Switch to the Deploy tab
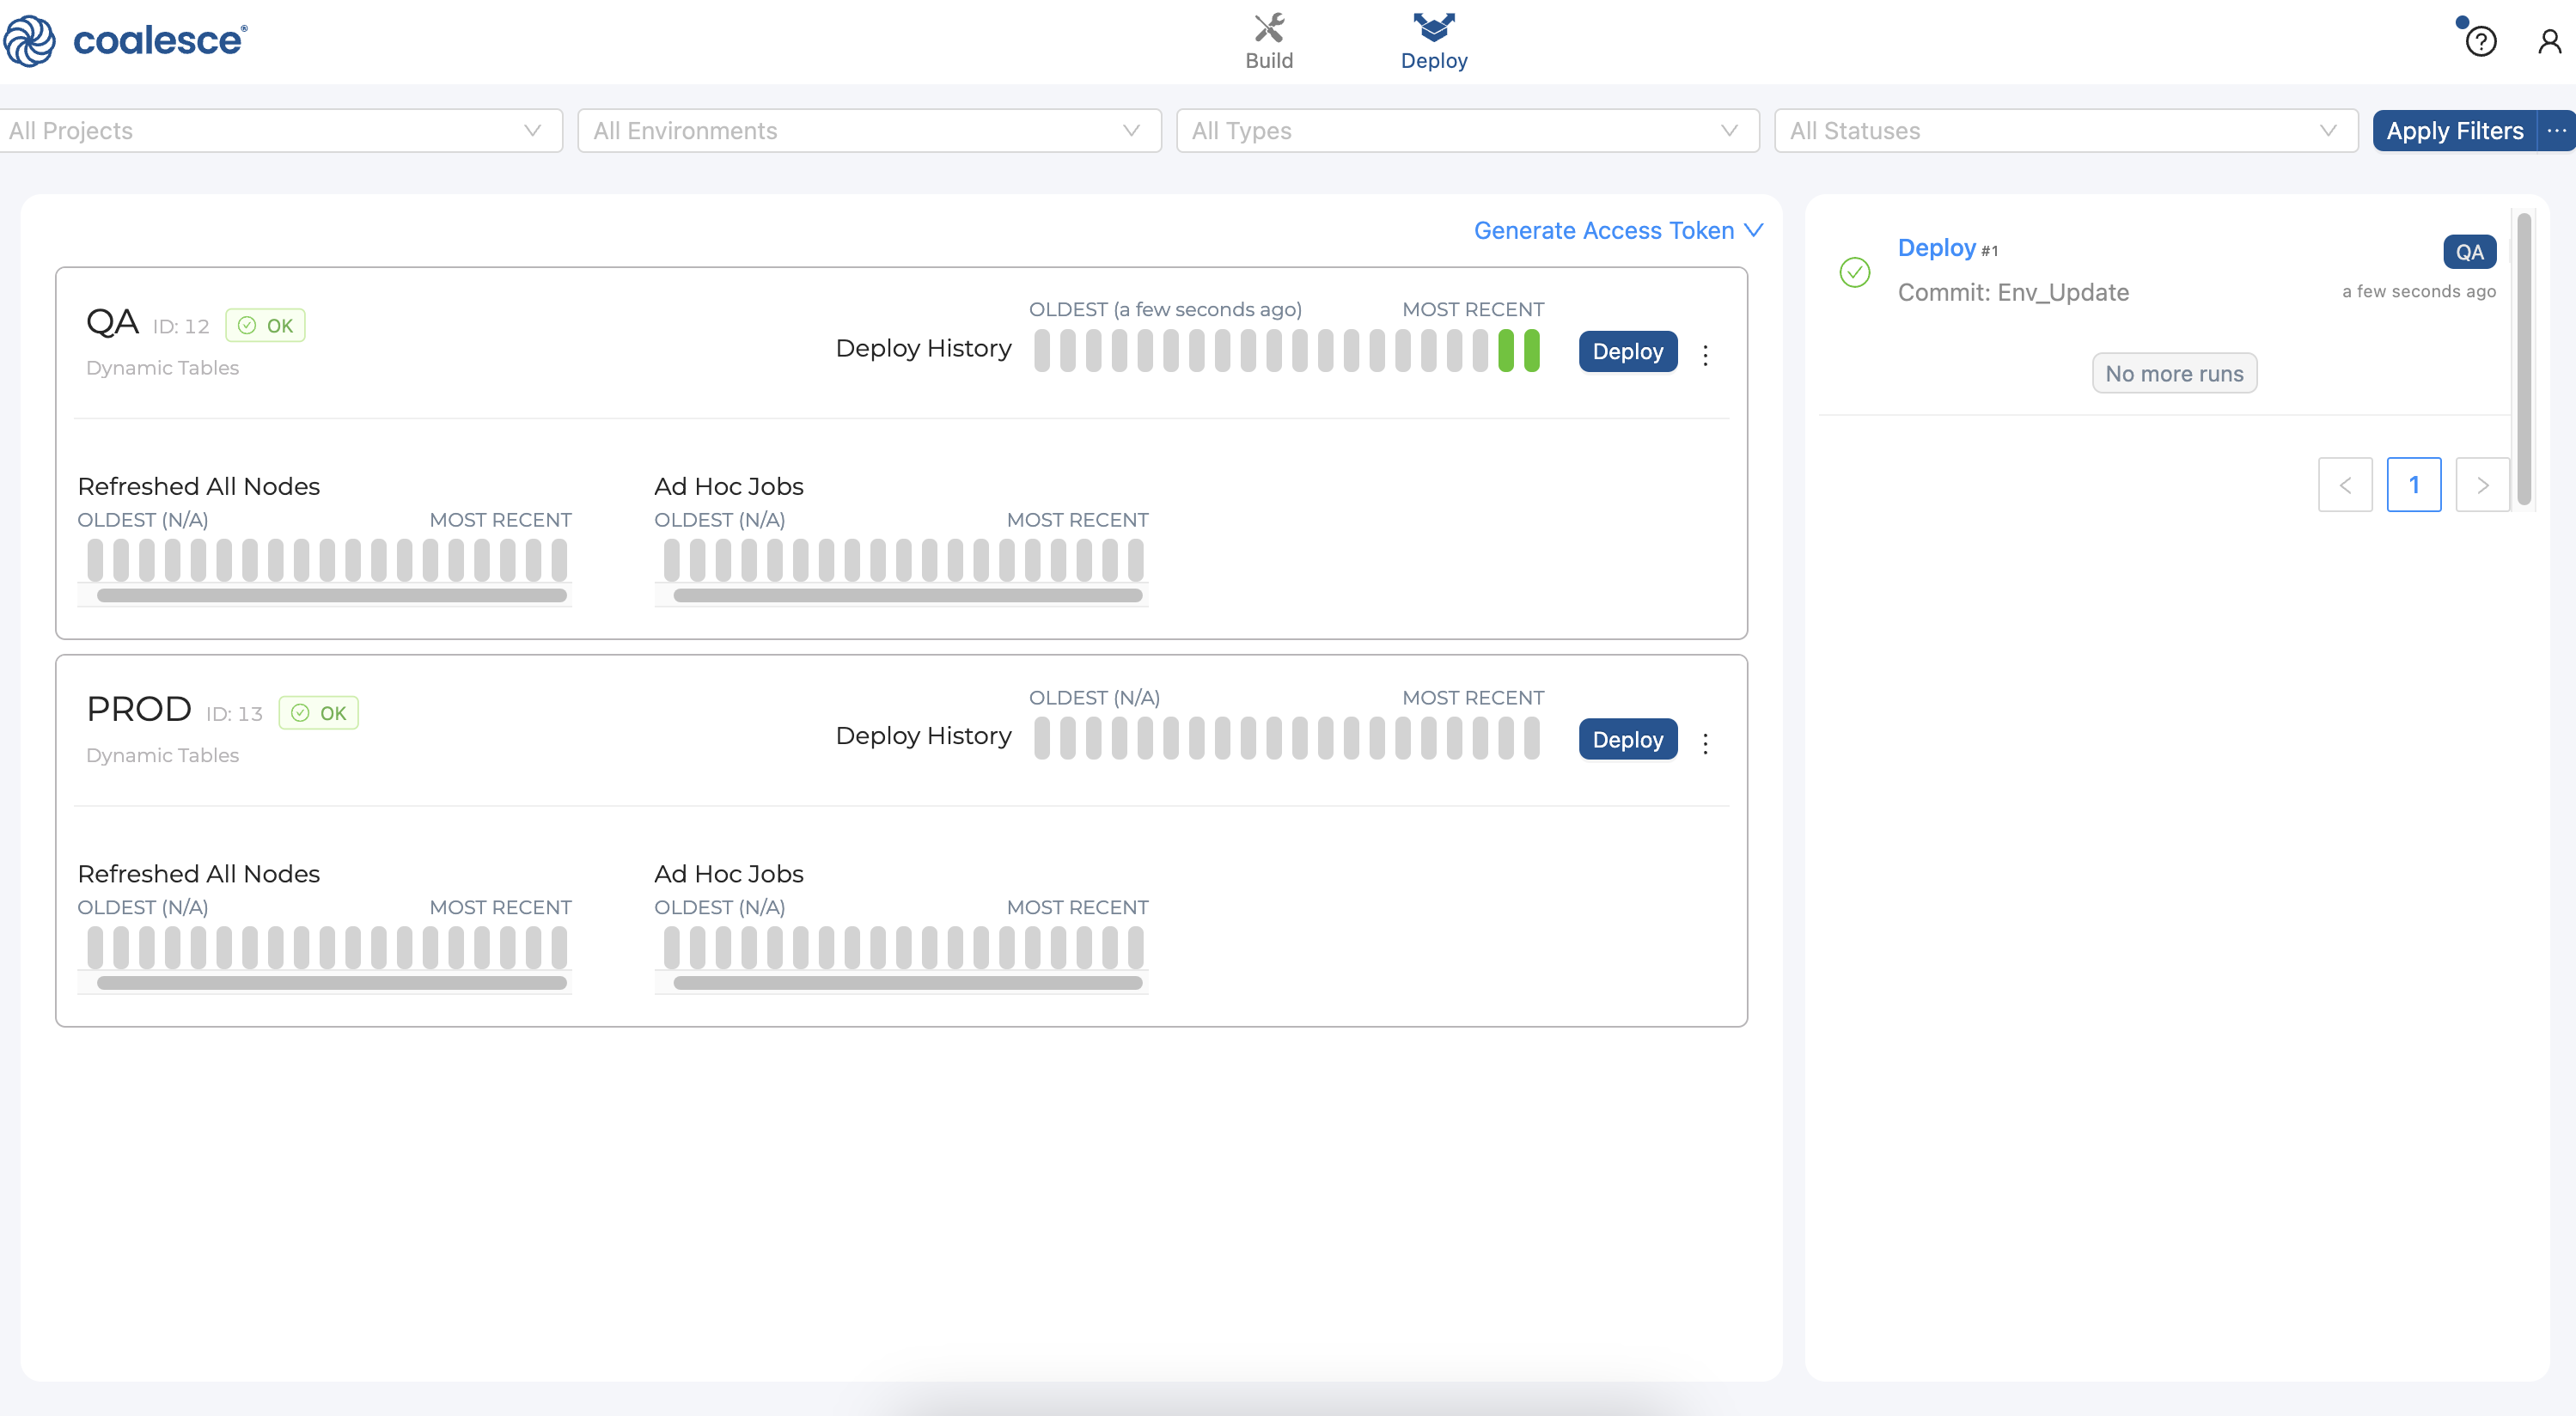 click(1433, 41)
